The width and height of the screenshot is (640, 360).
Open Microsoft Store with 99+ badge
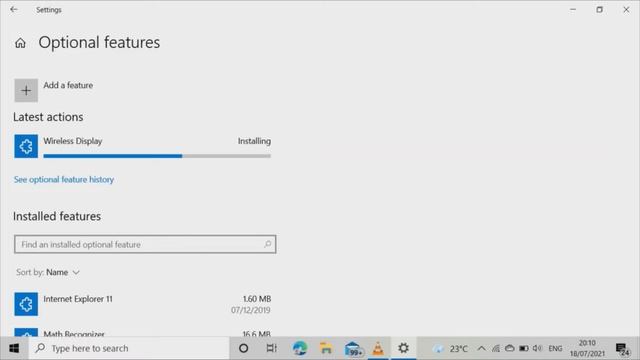point(353,349)
